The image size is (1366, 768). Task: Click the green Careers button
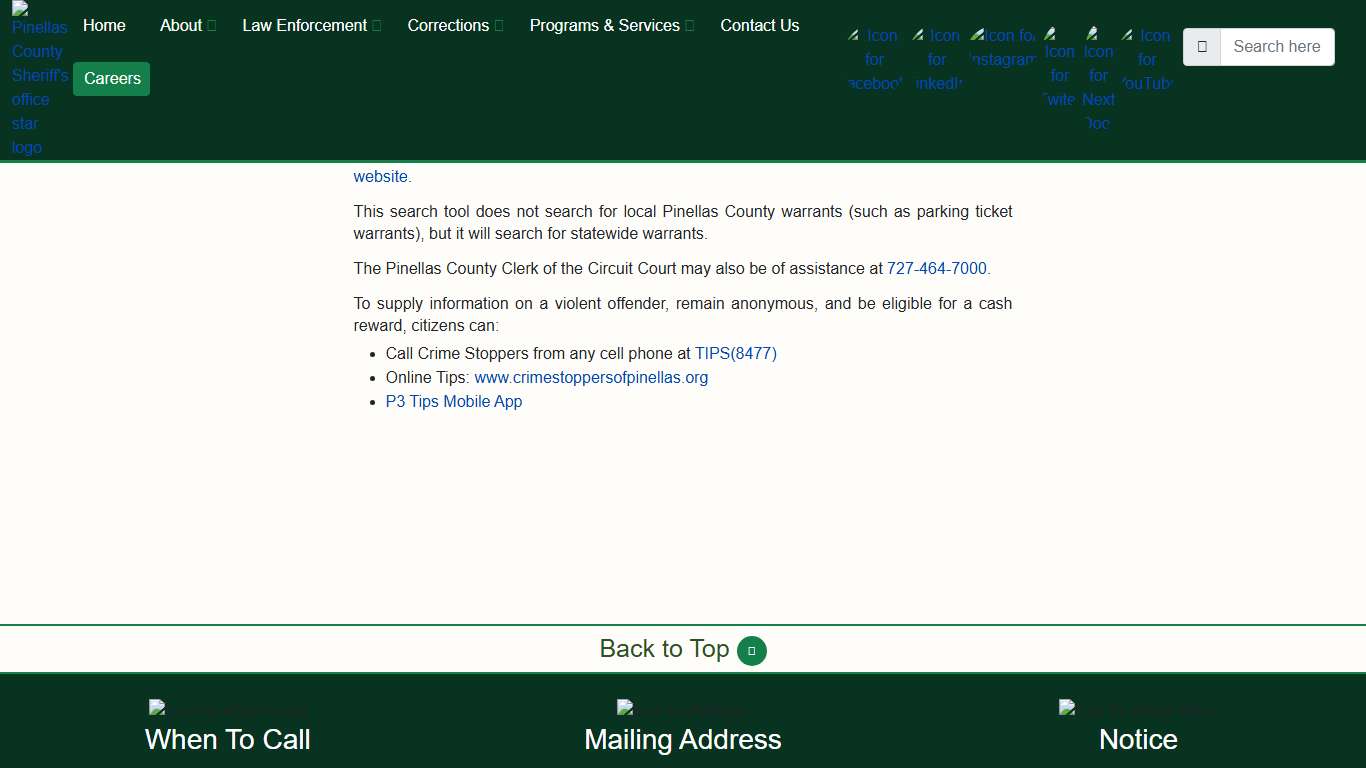click(x=112, y=79)
